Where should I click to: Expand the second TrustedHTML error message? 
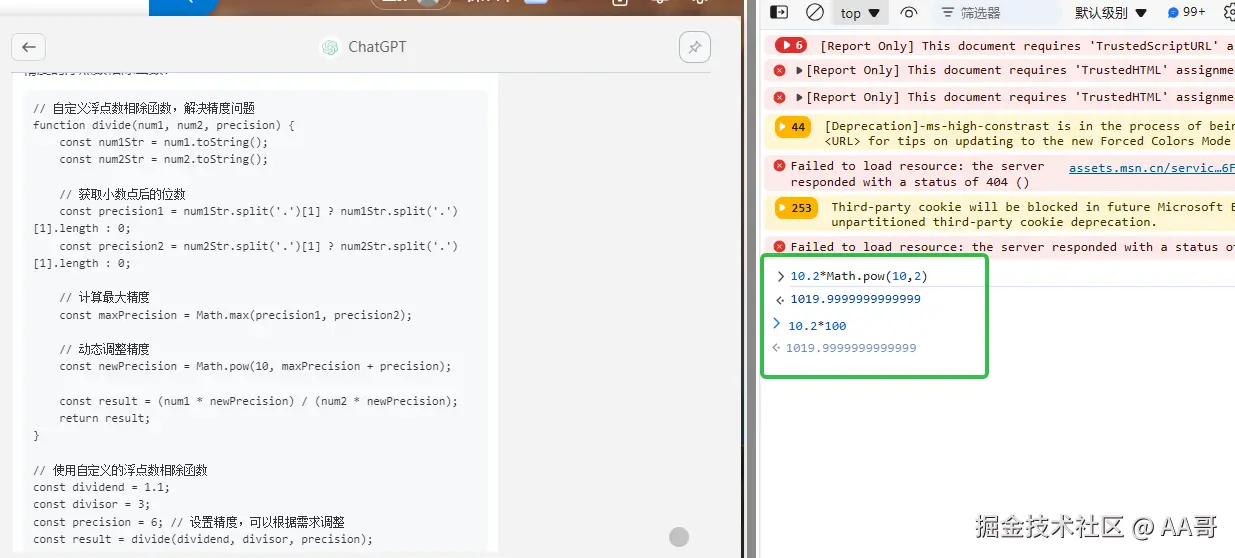(x=799, y=98)
